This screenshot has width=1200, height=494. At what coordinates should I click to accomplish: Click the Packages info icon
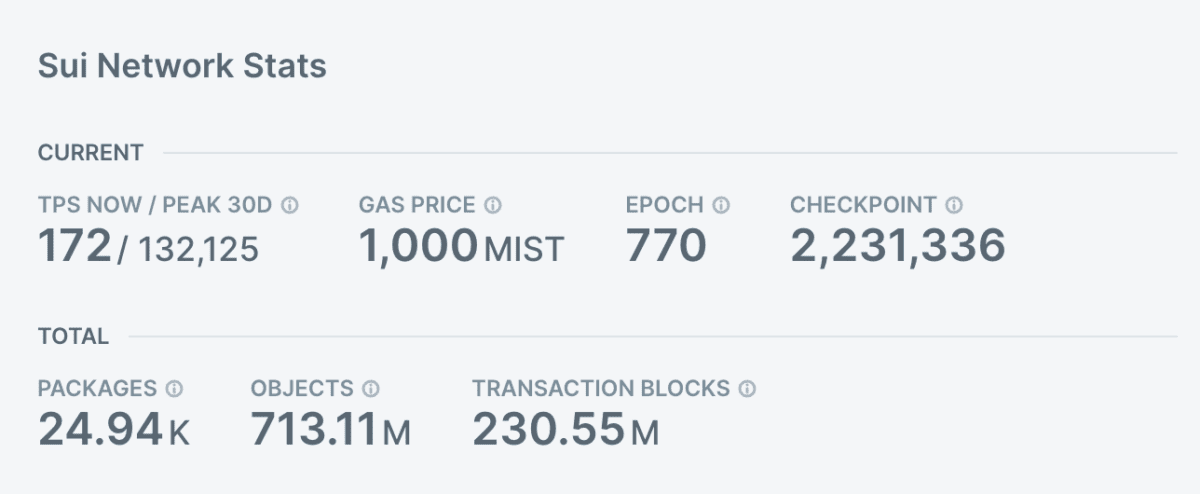point(174,388)
